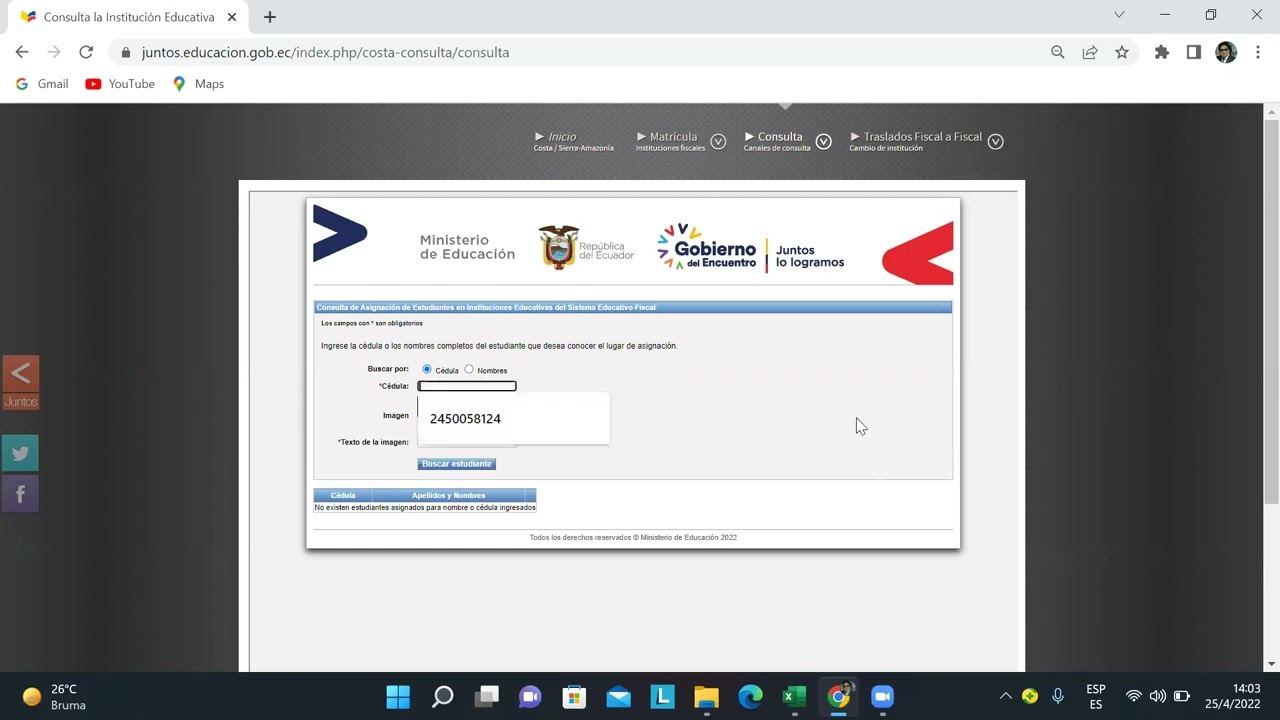Viewport: 1280px width, 720px height.
Task: Open the browser zoom magnifier icon
Action: coord(1057,52)
